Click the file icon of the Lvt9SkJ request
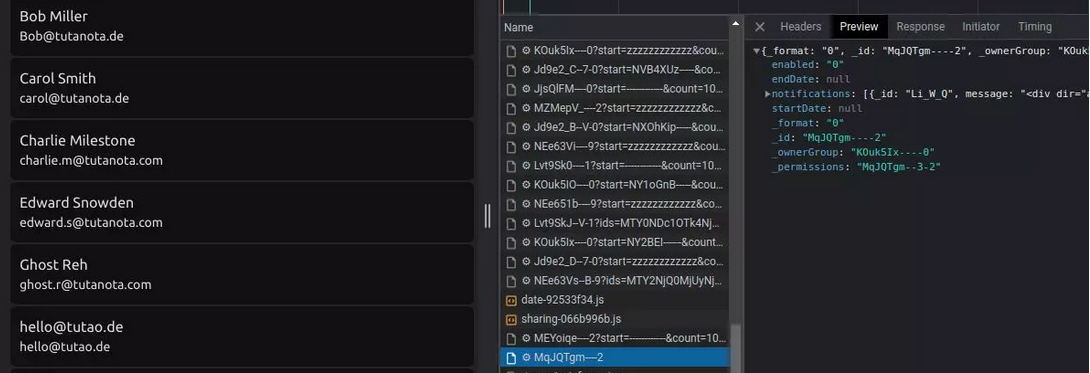Viewport: 1090px width, 373px height. 511,224
